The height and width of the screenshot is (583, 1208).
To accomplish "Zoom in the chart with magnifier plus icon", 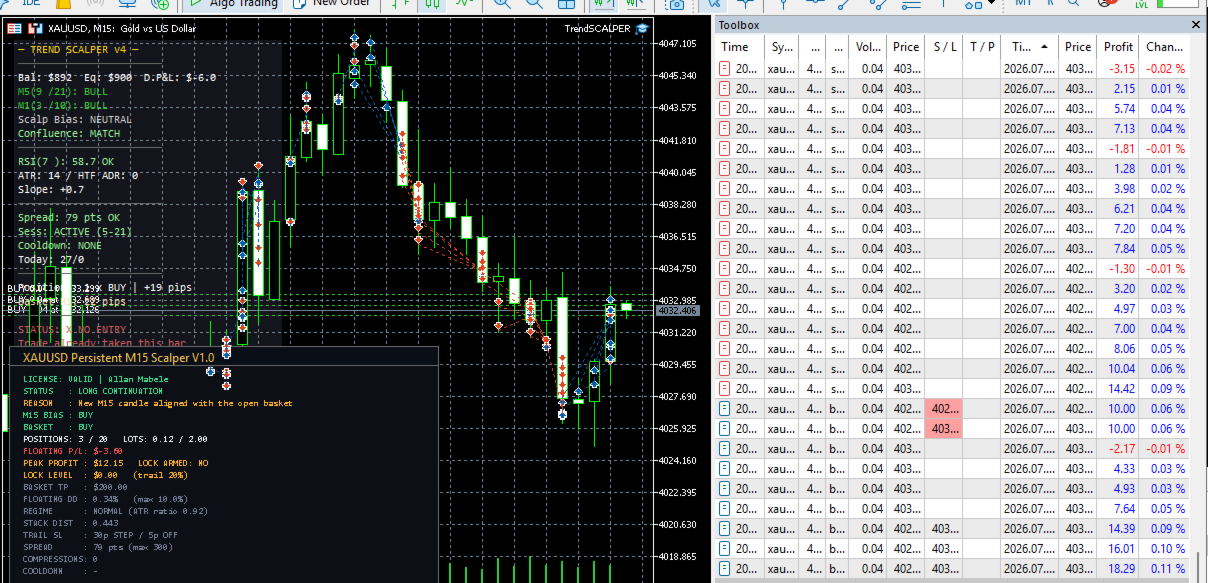I will (501, 3).
